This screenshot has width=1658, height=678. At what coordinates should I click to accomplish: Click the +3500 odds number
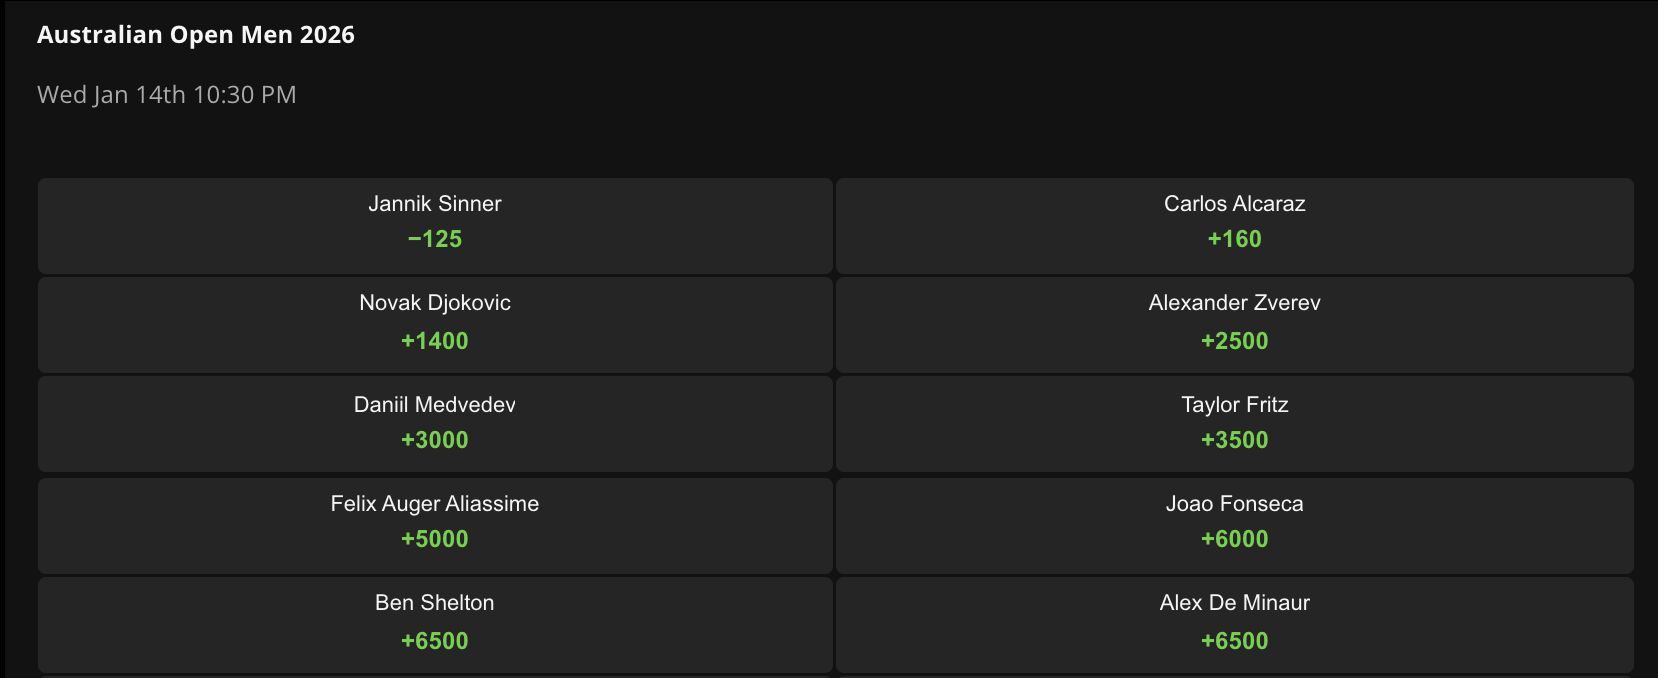[1234, 440]
